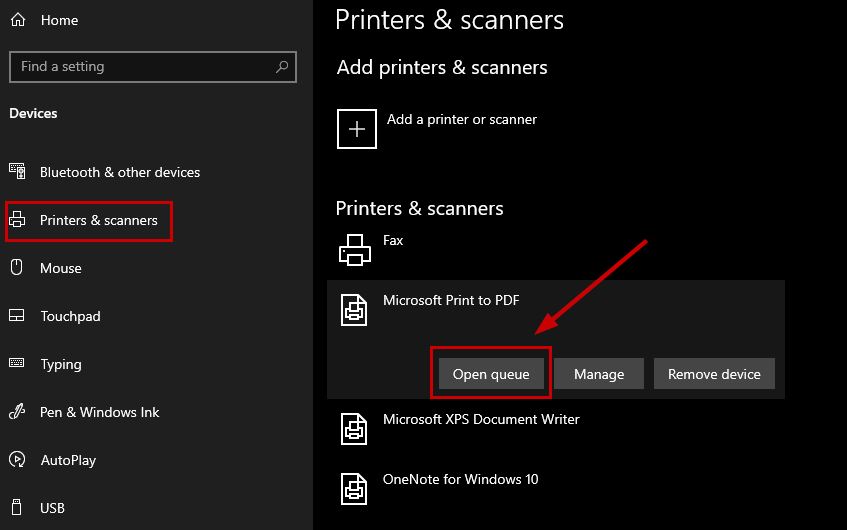The width and height of the screenshot is (847, 530).
Task: Go to Bluetooth & other devices
Action: pyautogui.click(x=119, y=172)
